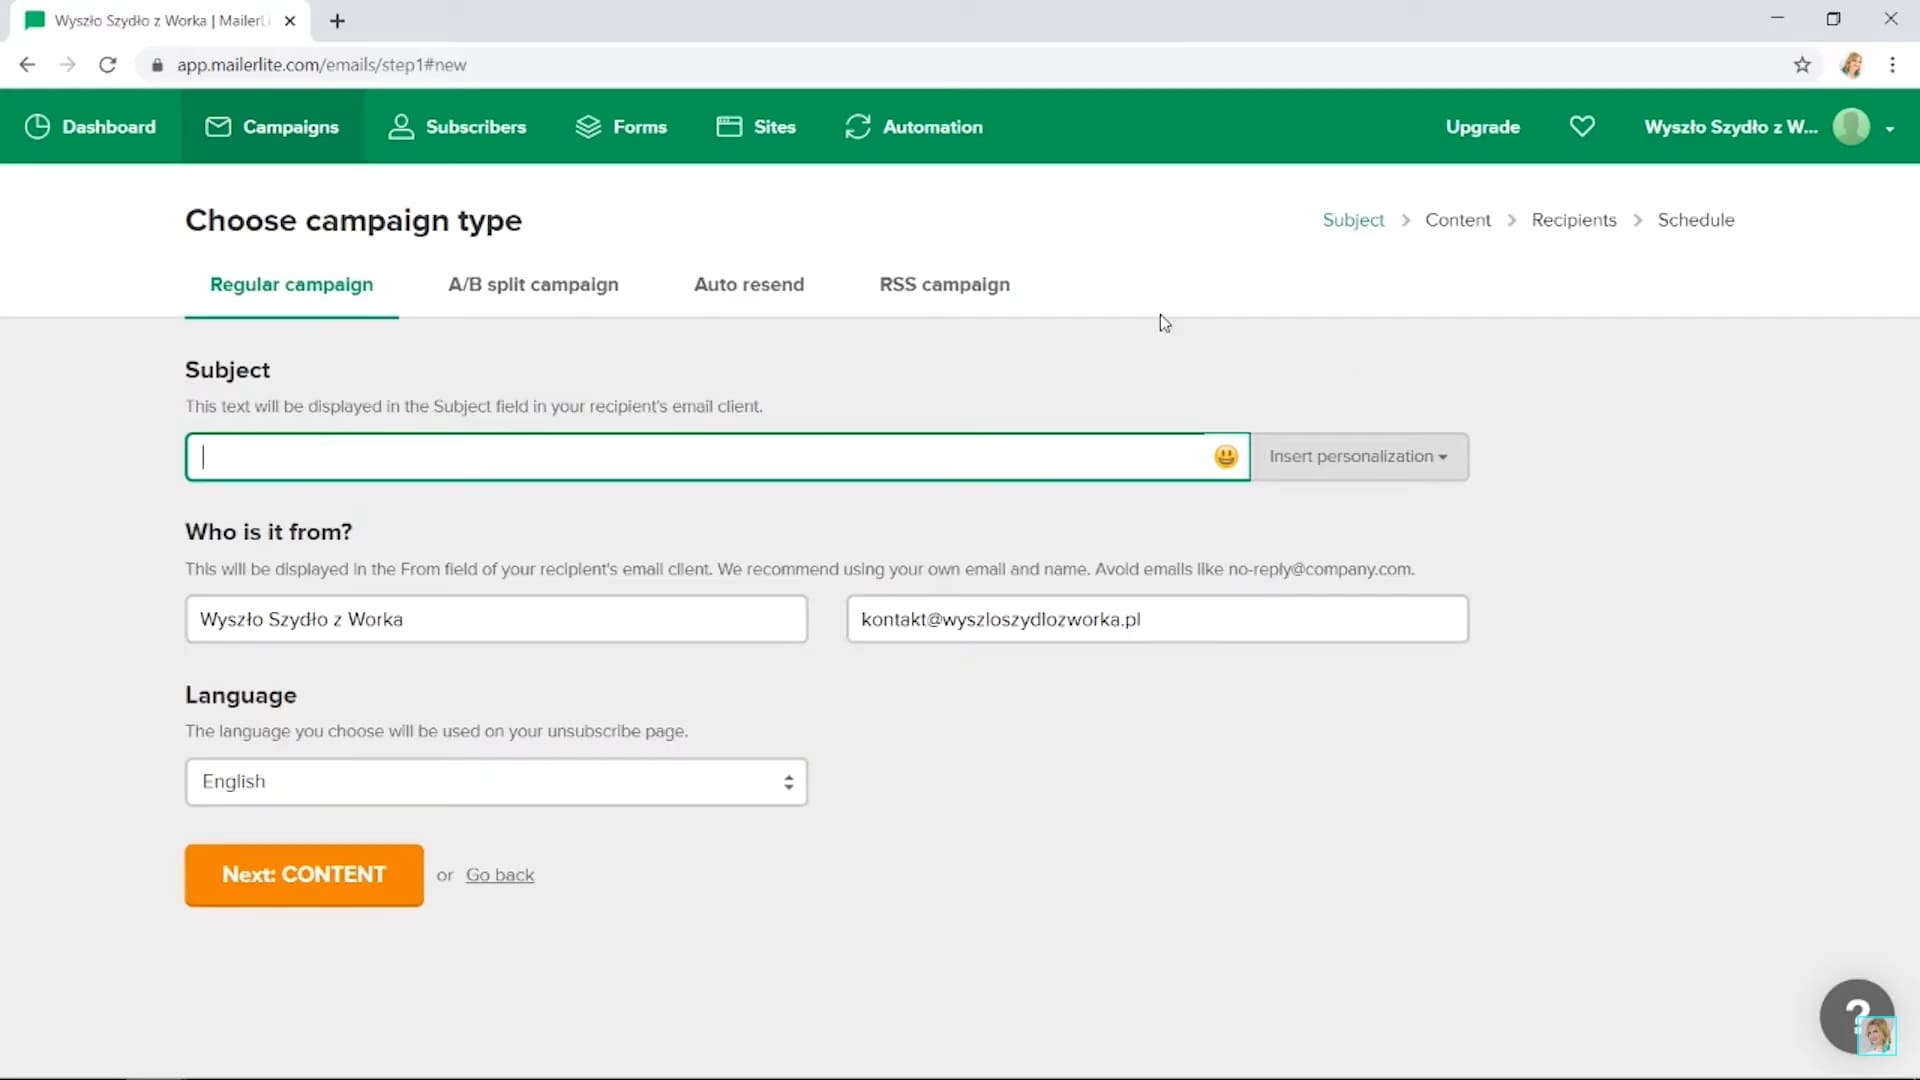Click the Dashboard clock icon
1920x1080 pixels.
37,127
